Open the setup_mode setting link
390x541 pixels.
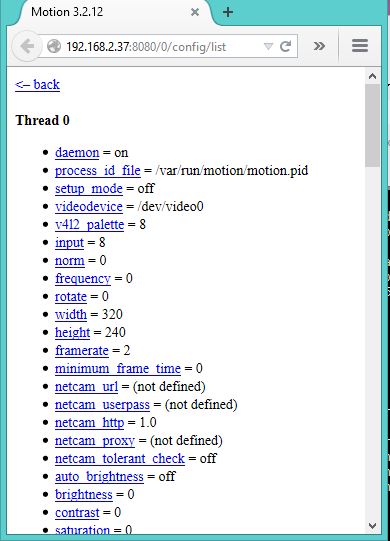click(89, 188)
